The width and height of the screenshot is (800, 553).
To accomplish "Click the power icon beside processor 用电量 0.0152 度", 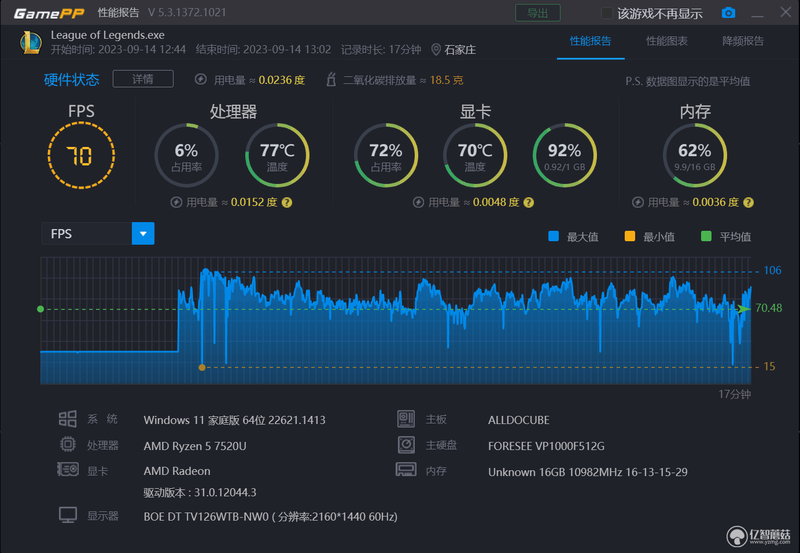I will pyautogui.click(x=176, y=203).
